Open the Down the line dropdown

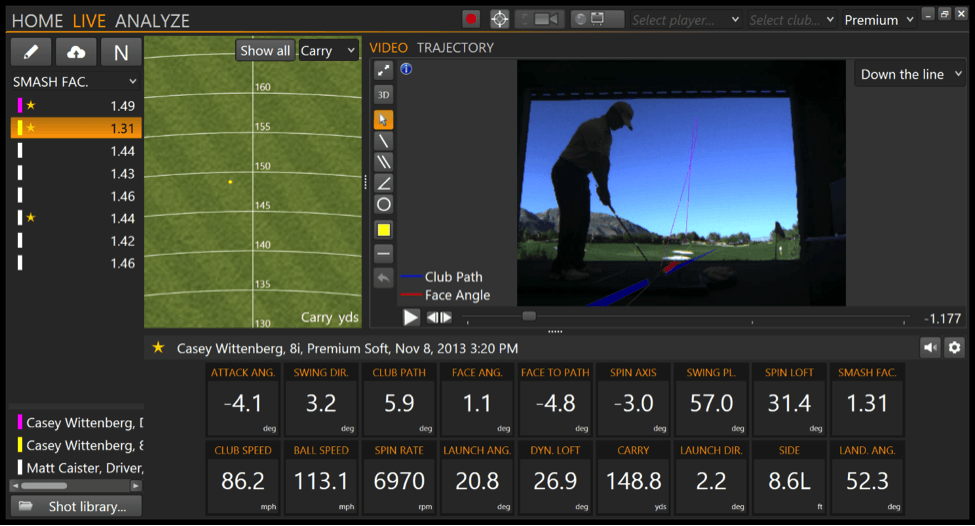click(911, 74)
